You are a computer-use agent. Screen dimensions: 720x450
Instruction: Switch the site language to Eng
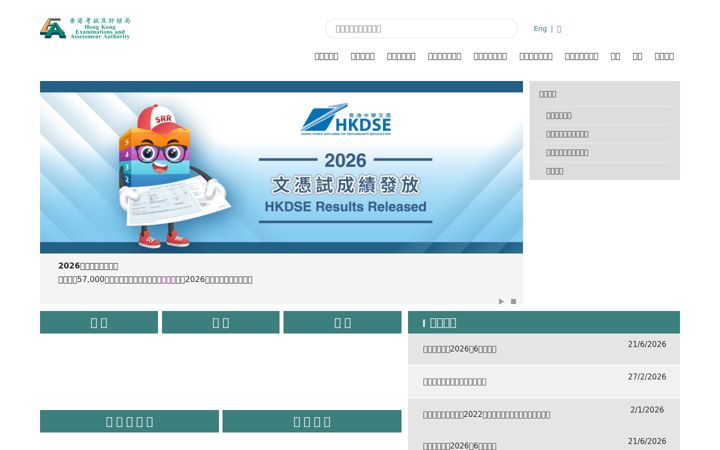point(540,28)
